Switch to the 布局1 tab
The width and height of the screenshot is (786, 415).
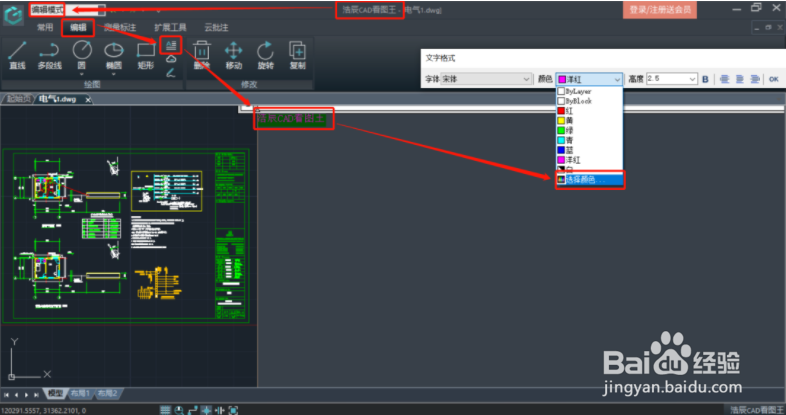coord(80,394)
